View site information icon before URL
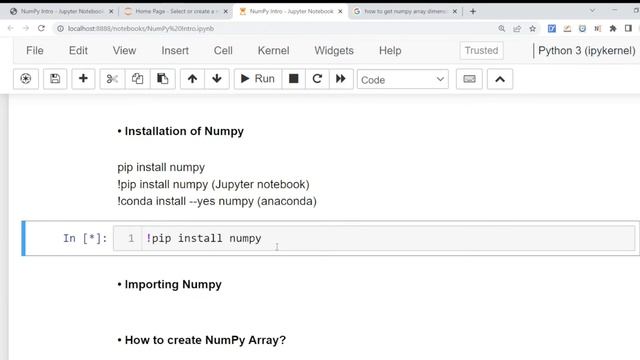This screenshot has height=360, width=640. click(60, 29)
